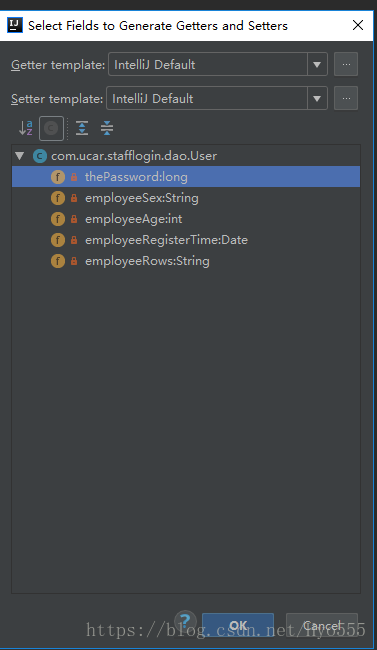Click field icon beside employeeSex

[x=58, y=198]
